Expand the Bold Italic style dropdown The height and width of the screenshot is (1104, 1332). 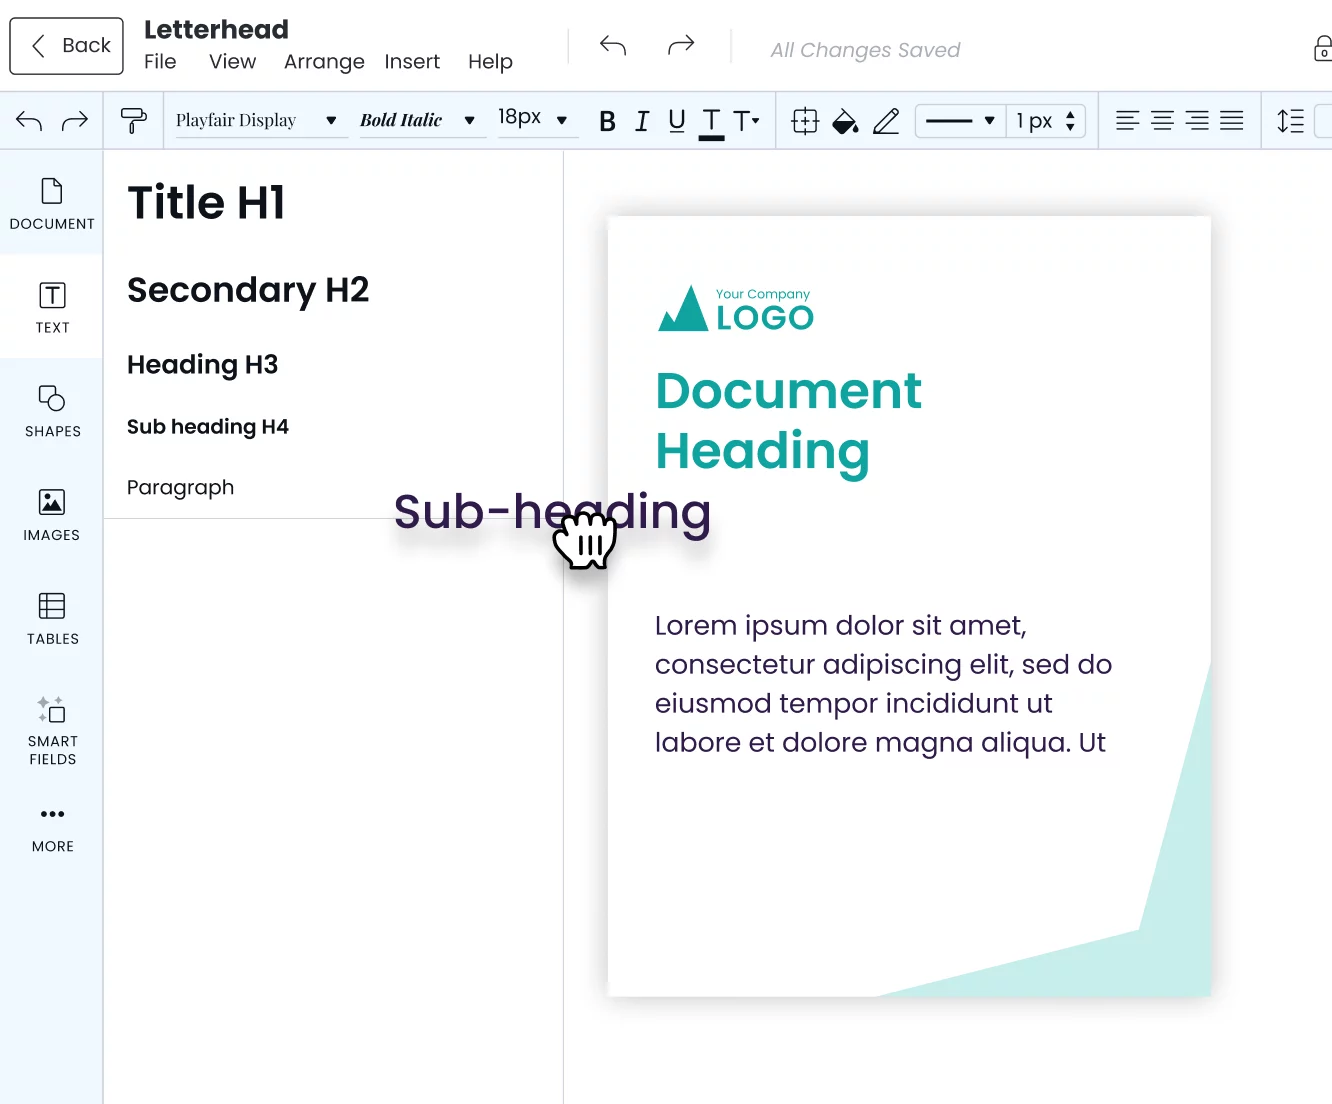418,120
